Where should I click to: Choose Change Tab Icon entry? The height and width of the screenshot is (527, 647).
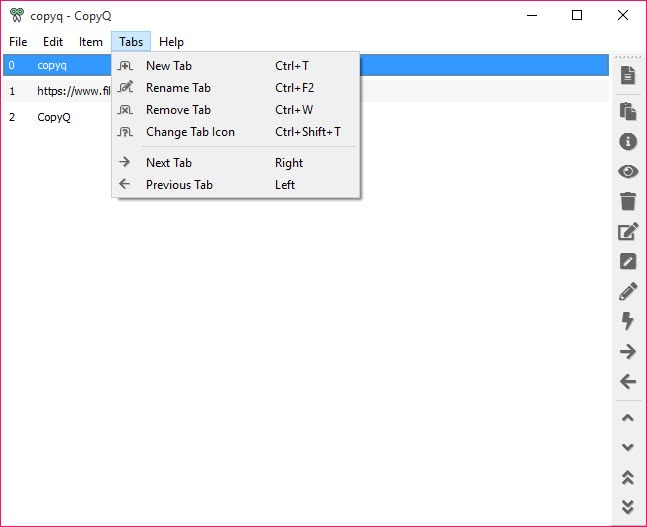[x=236, y=132]
